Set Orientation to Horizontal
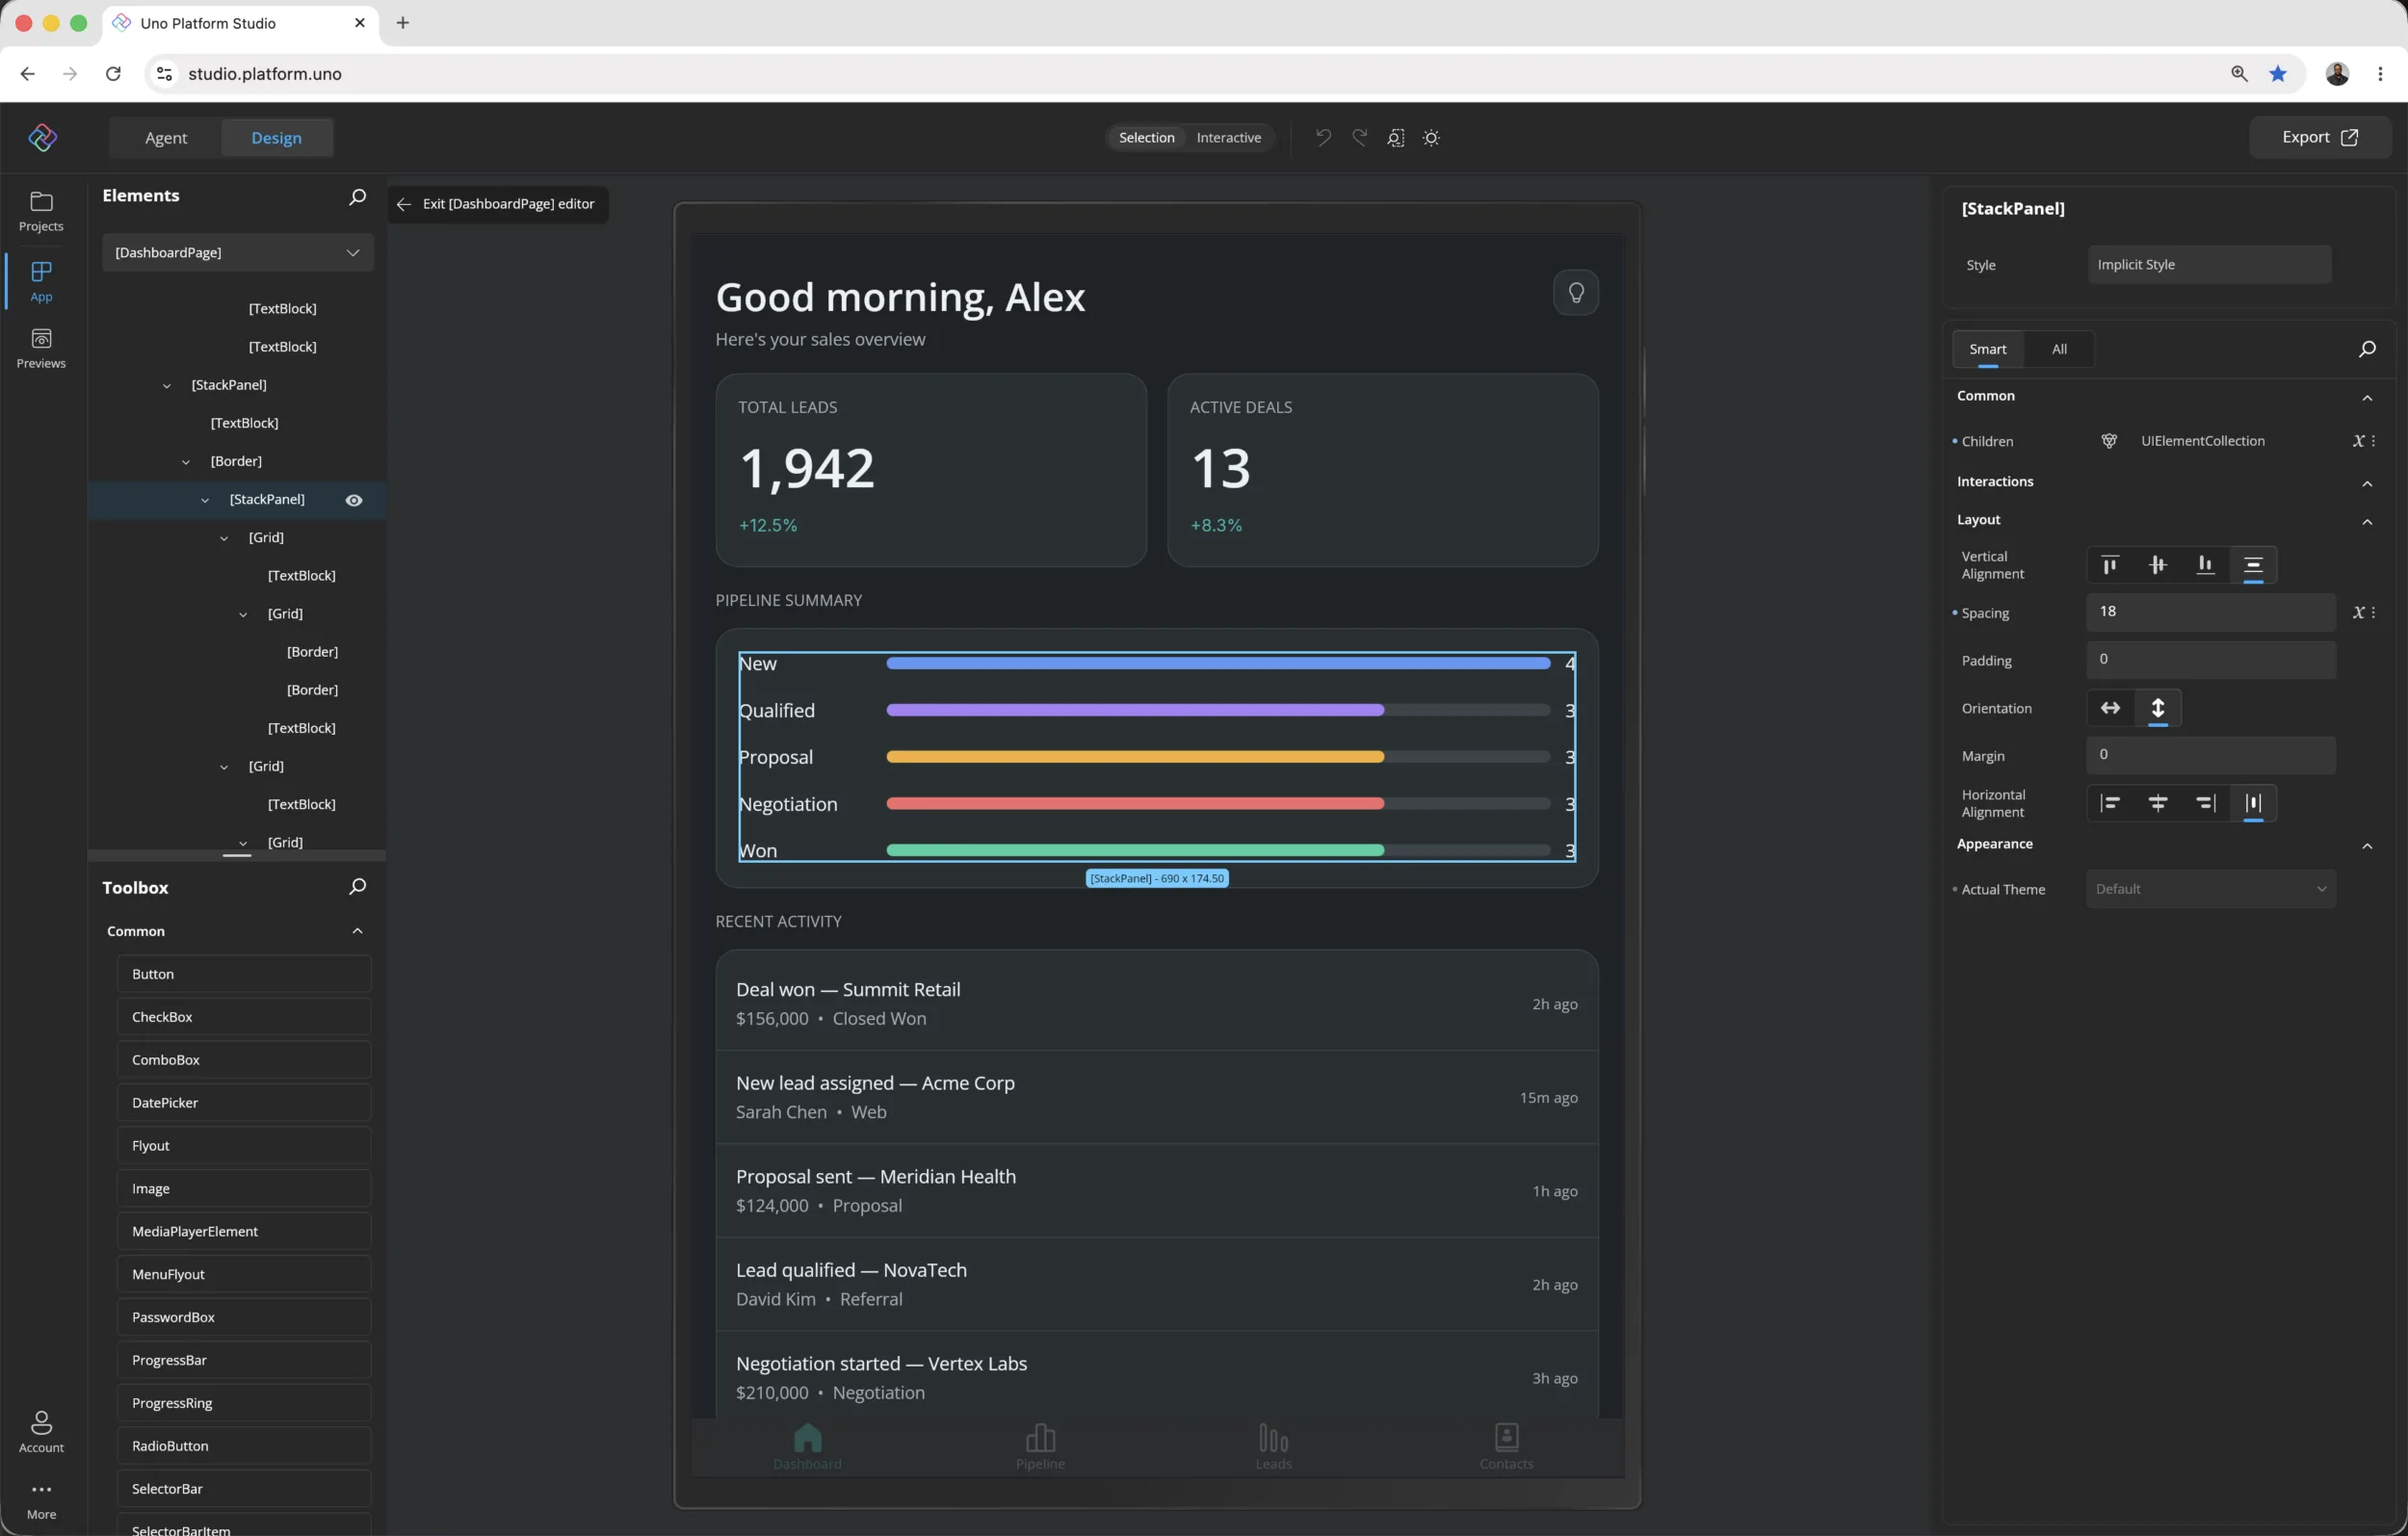The width and height of the screenshot is (2408, 1536). coord(2110,708)
